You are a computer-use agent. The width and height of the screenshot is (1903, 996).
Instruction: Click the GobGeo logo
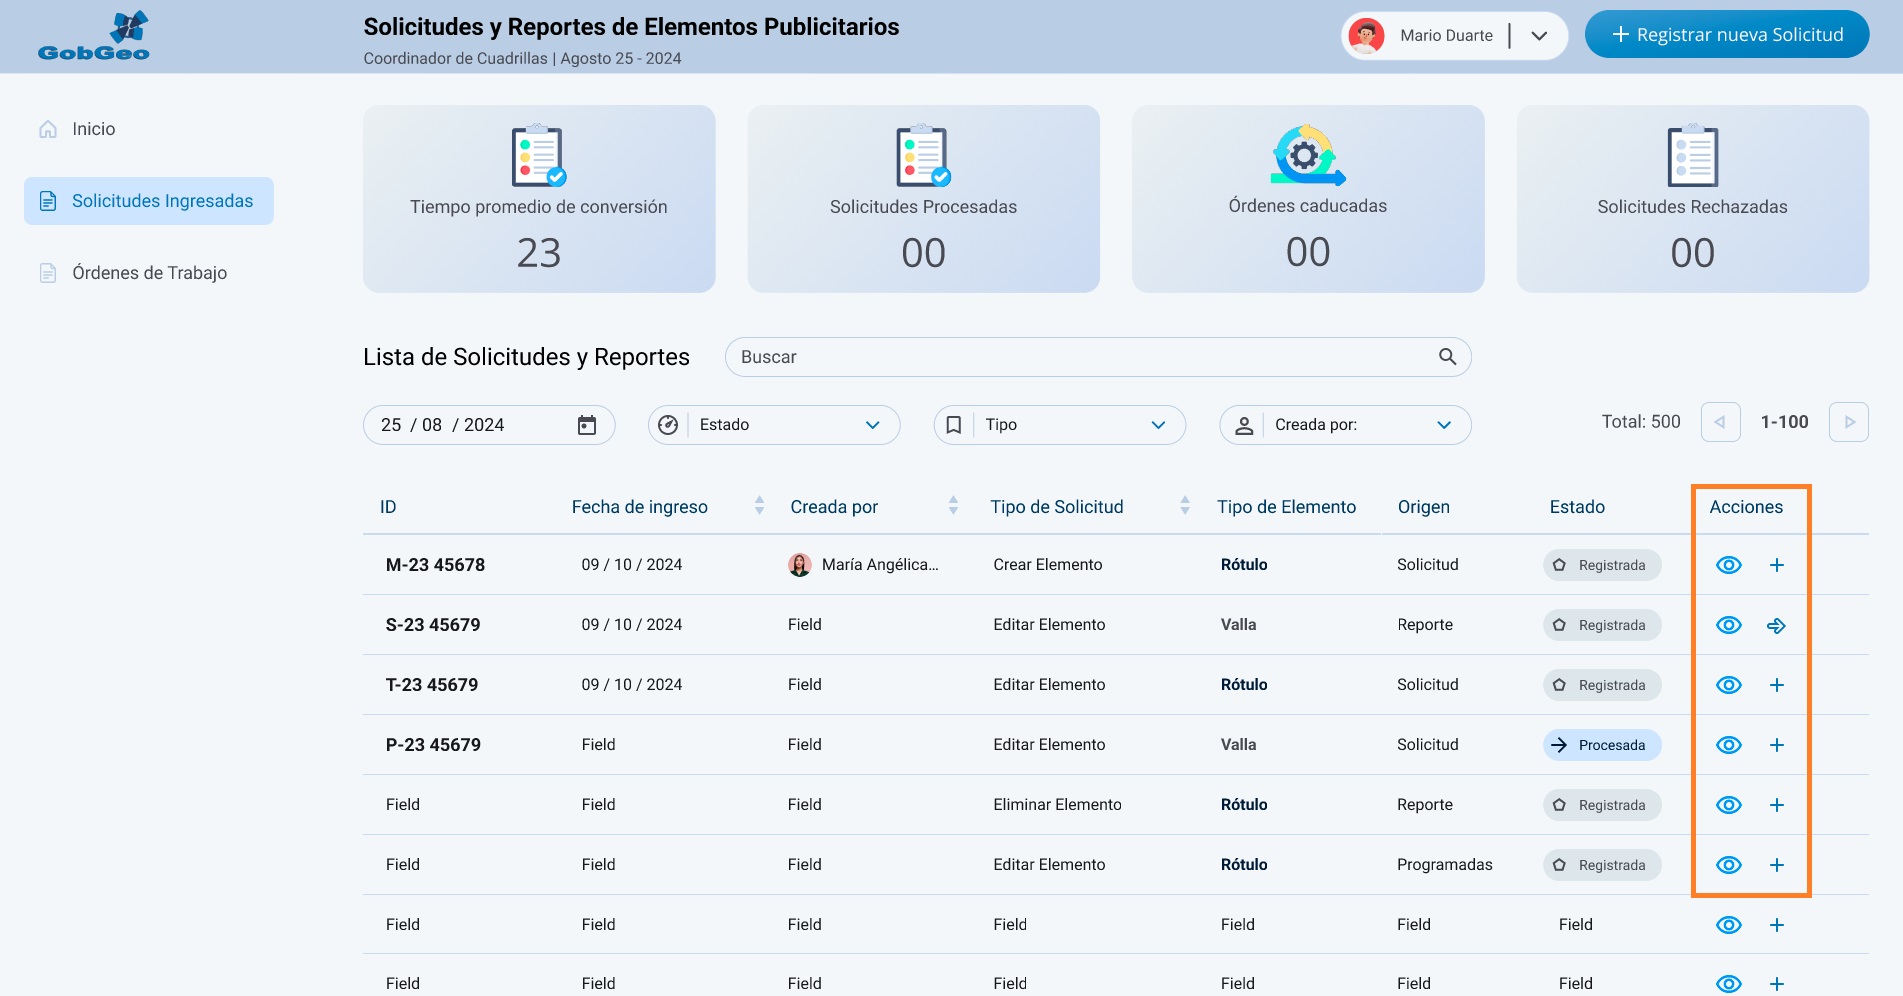tap(94, 37)
